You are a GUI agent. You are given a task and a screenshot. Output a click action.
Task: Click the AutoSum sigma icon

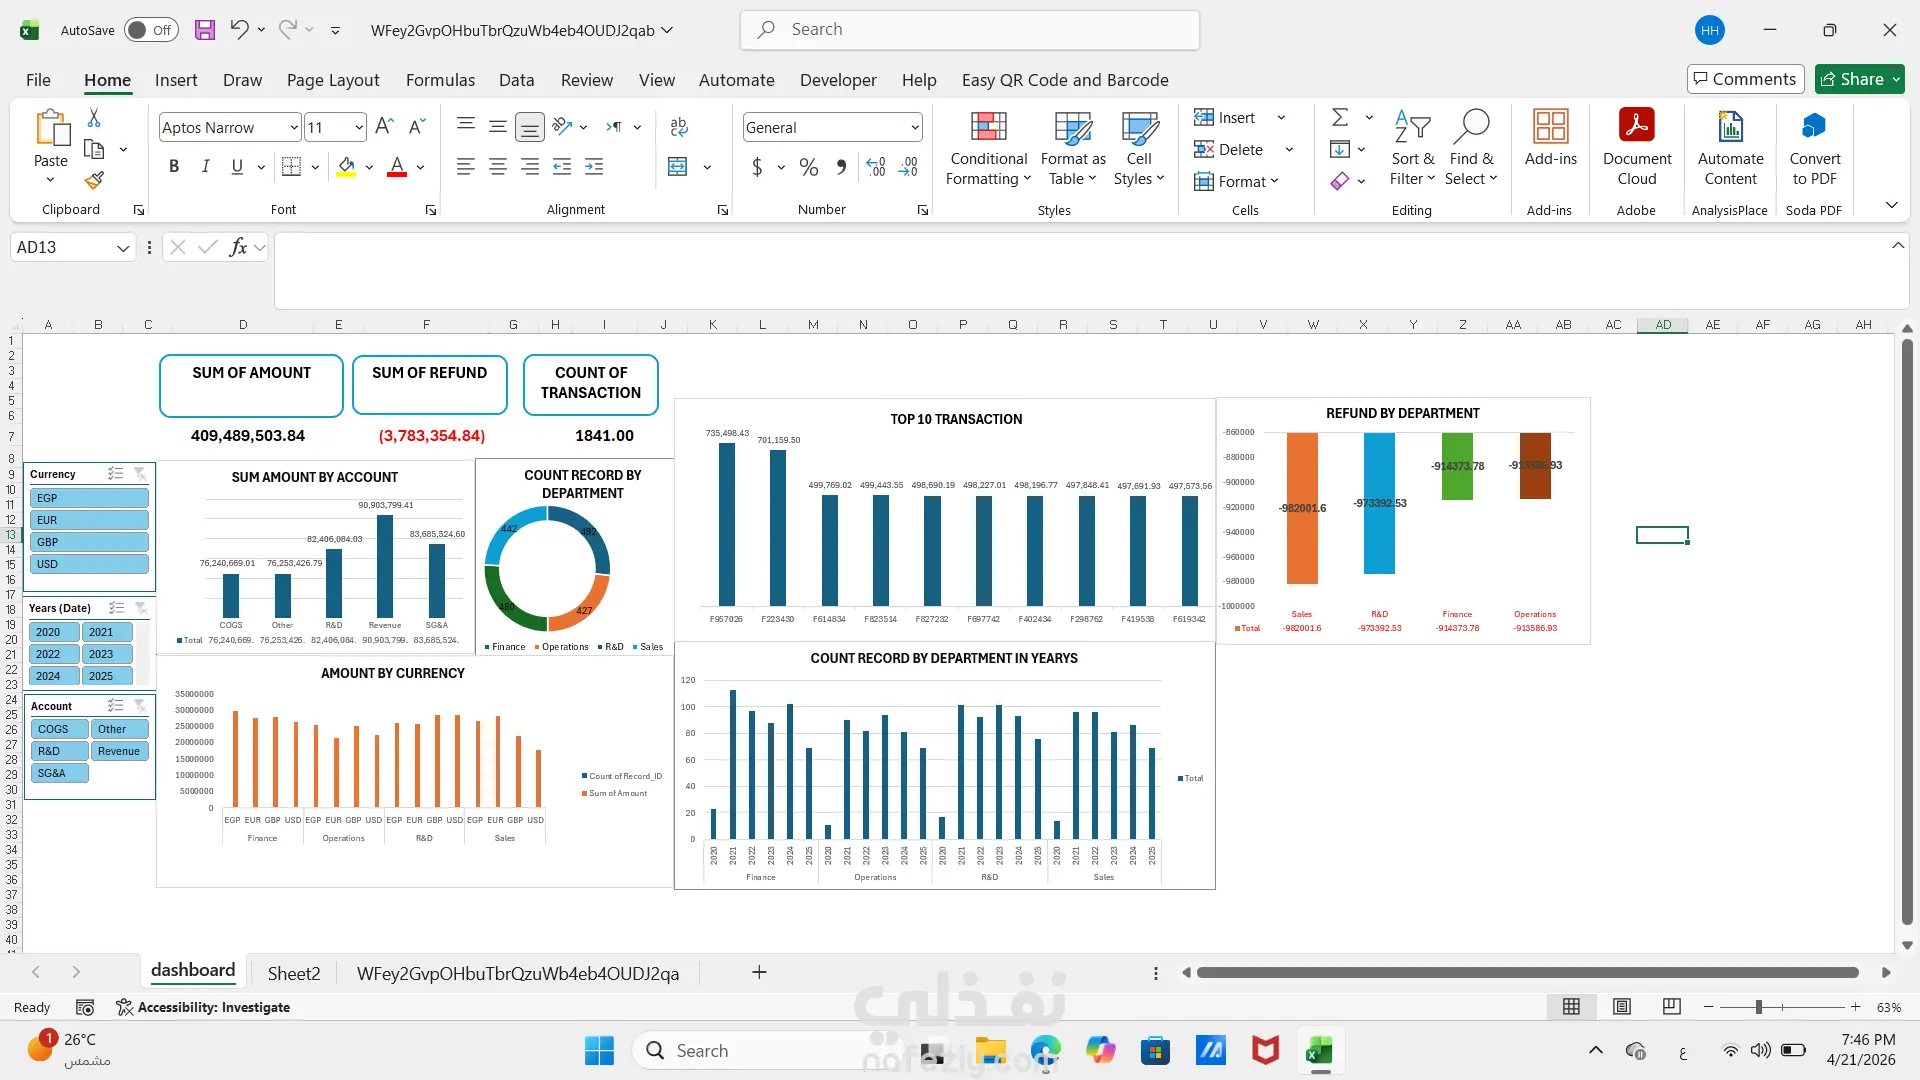point(1340,118)
